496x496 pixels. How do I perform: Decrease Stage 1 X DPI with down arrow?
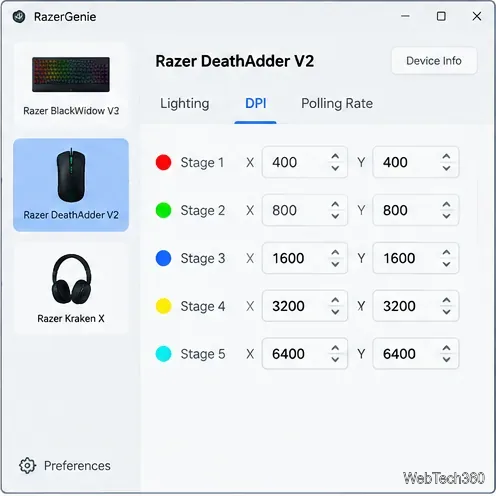(335, 168)
